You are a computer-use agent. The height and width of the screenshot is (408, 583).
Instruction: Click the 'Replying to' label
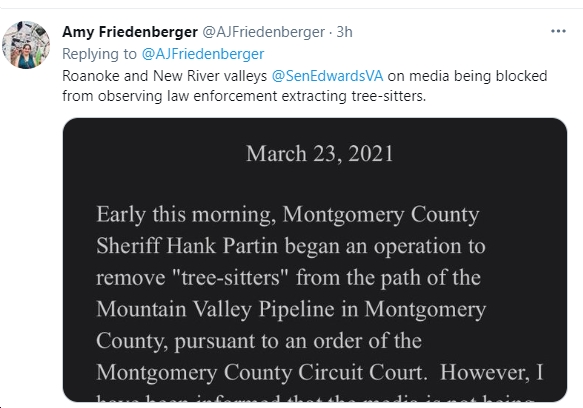99,54
